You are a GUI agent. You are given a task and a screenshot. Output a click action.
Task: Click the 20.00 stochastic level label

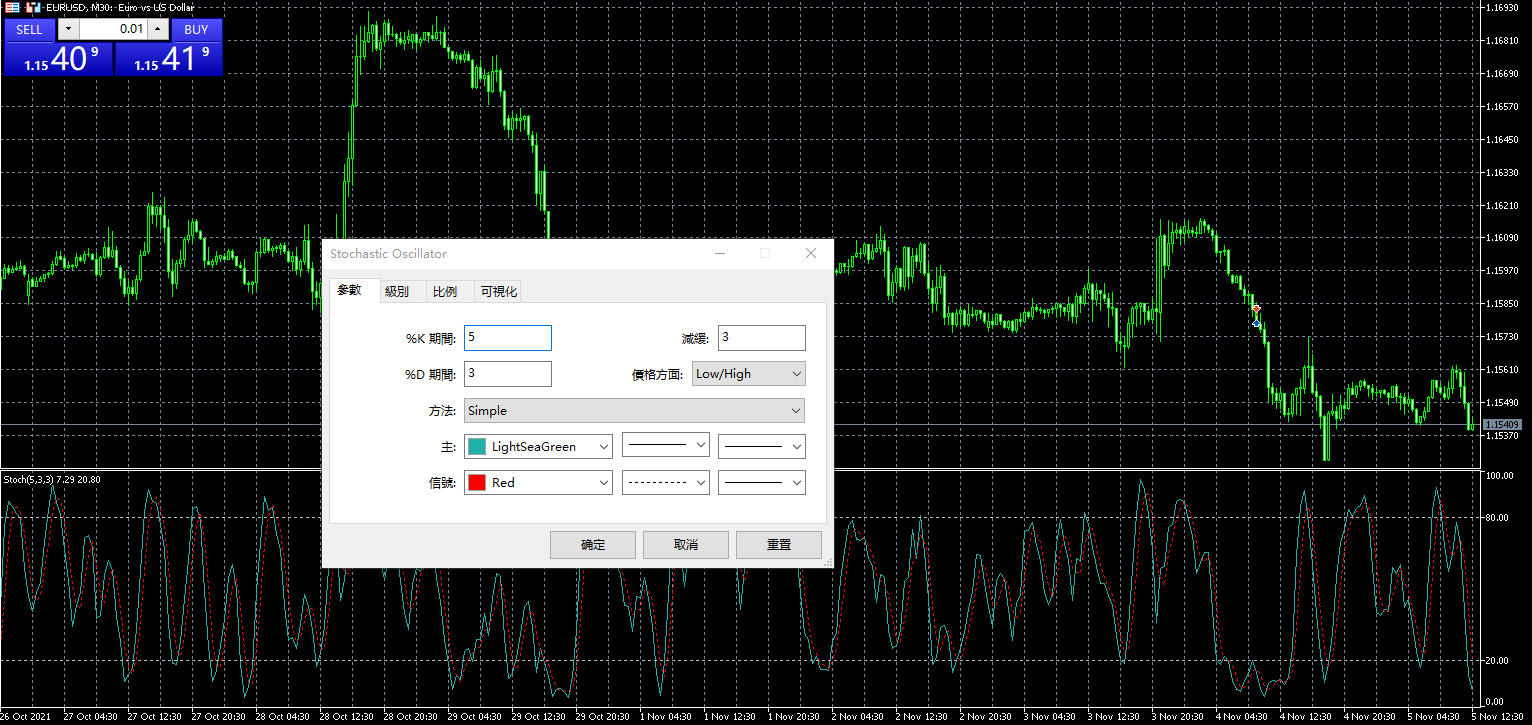click(1496, 661)
